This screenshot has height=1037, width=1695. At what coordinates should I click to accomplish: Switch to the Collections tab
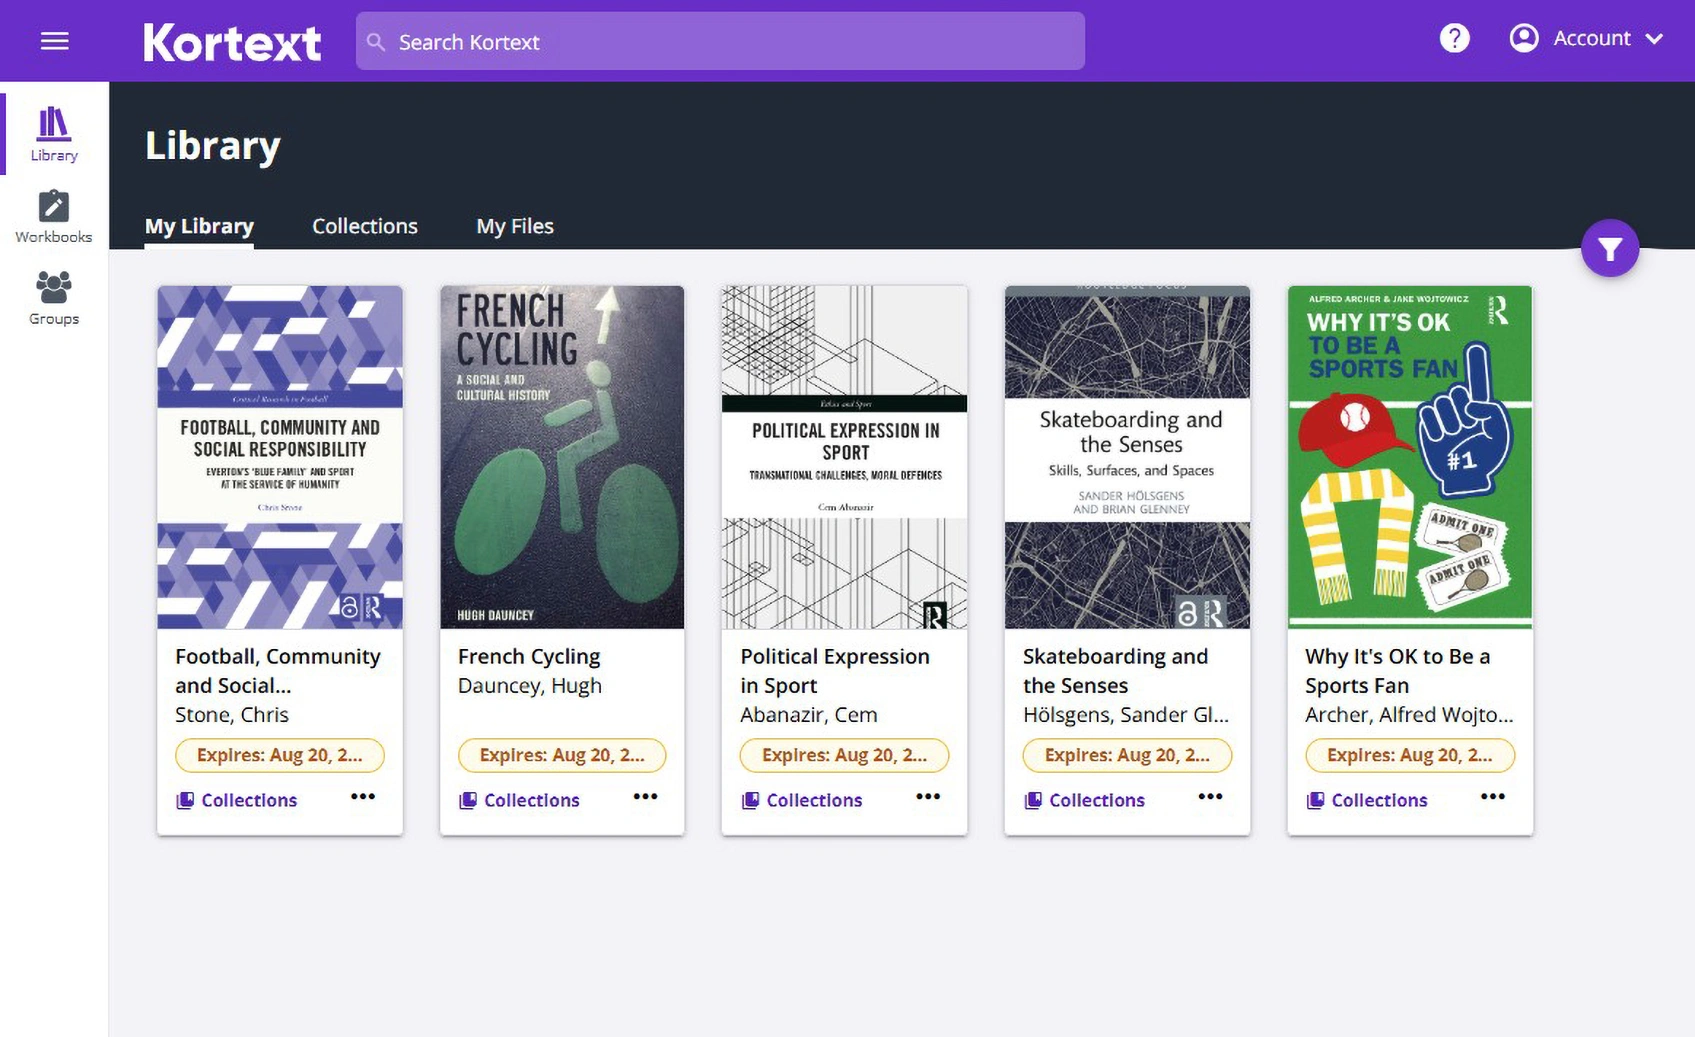(365, 226)
